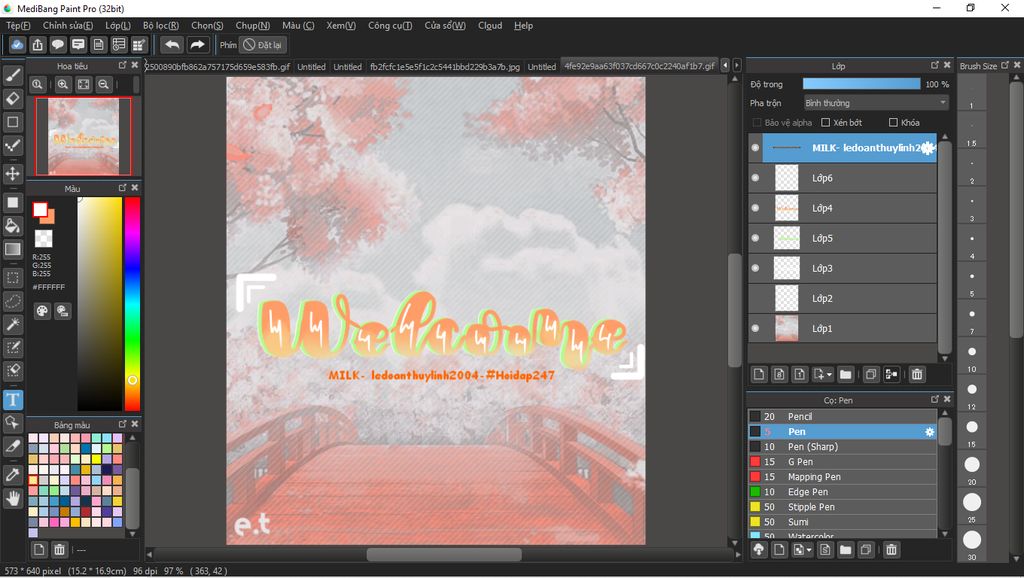Select the Mapping Pen brush
Image resolution: width=1024 pixels, height=578 pixels.
pyautogui.click(x=842, y=477)
